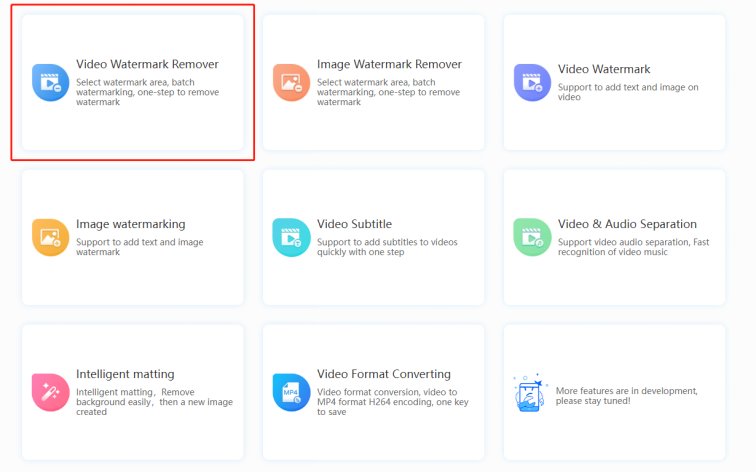Click Video Watermark Remover 'Select watermark area' description
The image size is (756, 474).
pos(148,92)
